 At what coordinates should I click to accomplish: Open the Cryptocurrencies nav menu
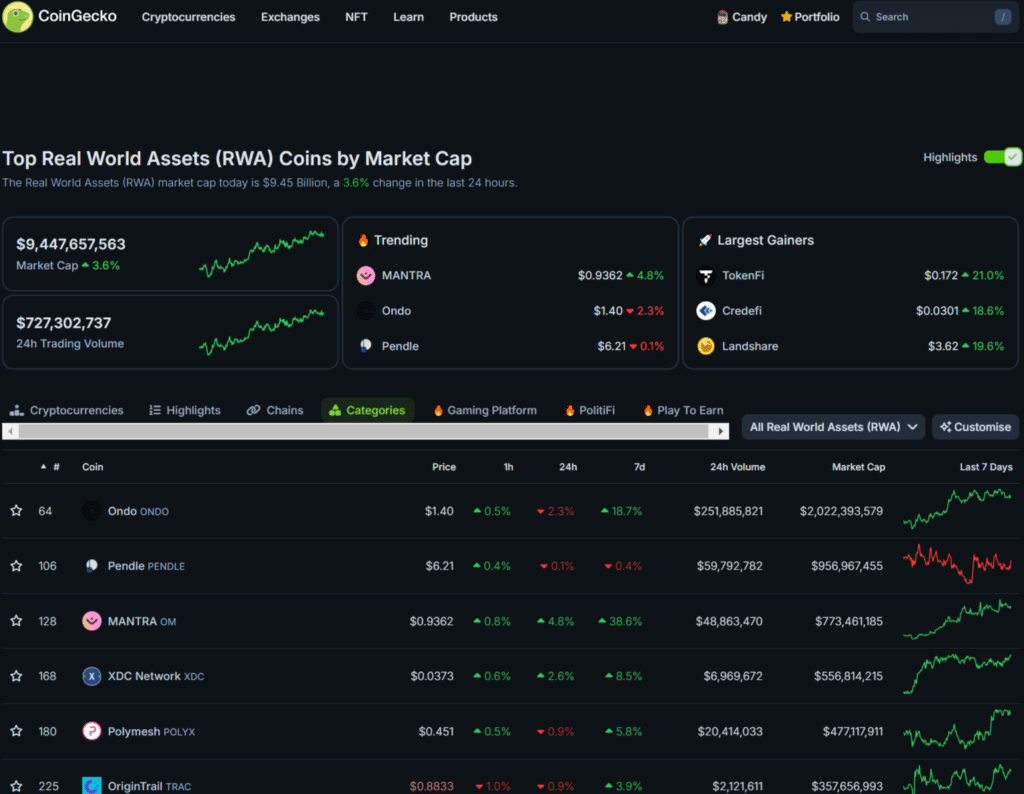[x=188, y=17]
